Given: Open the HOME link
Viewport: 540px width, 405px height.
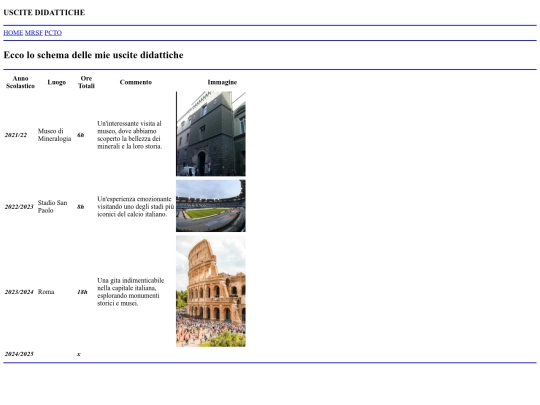Looking at the screenshot, I should [x=13, y=33].
